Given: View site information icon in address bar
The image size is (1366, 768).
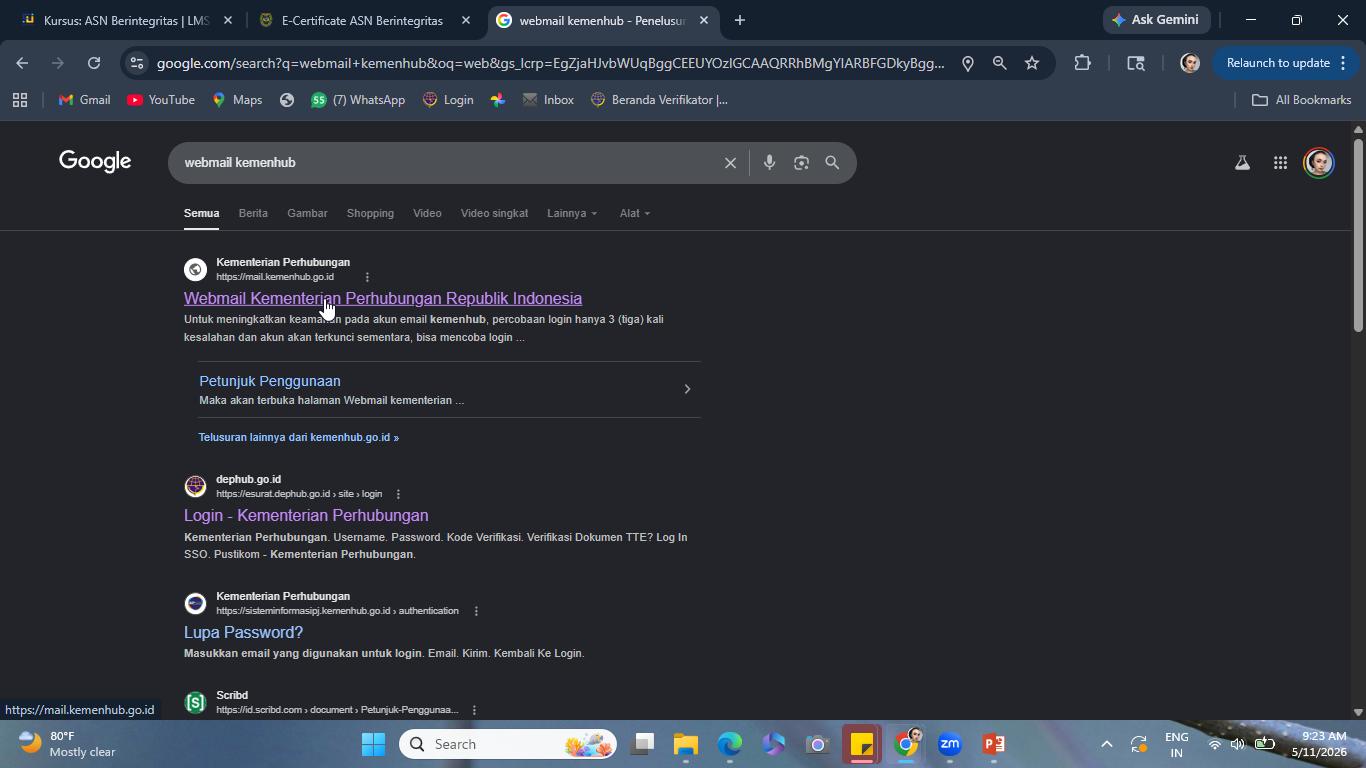Looking at the screenshot, I should 137,63.
